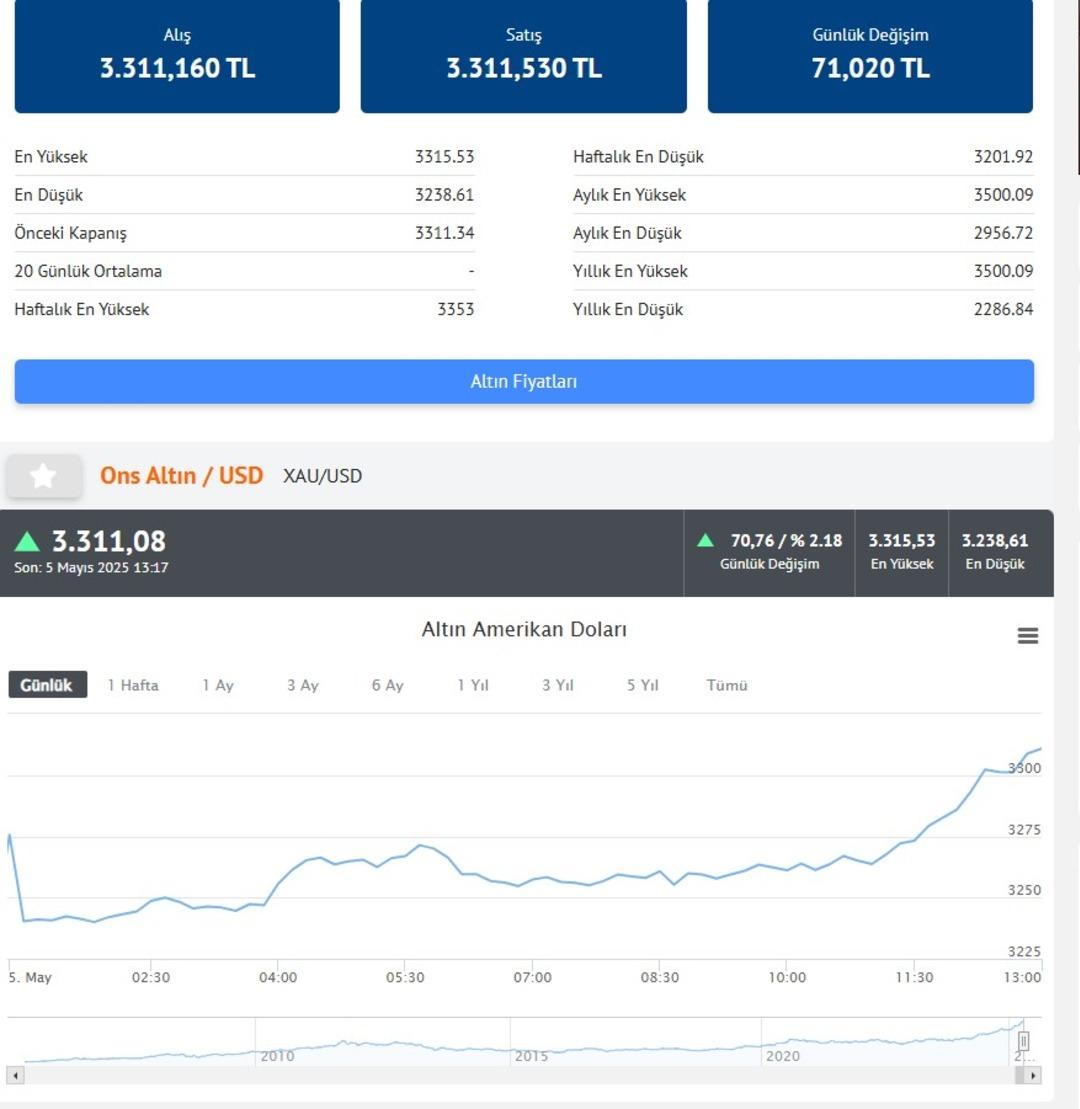Viewport: 1080px width, 1109px height.
Task: Click the Alış price box
Action: (x=177, y=56)
